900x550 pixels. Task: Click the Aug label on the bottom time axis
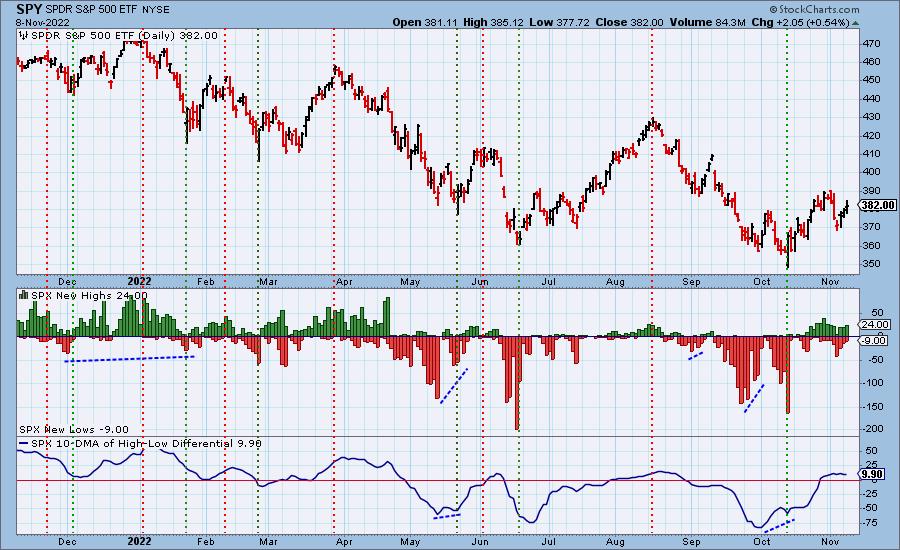pyautogui.click(x=615, y=542)
